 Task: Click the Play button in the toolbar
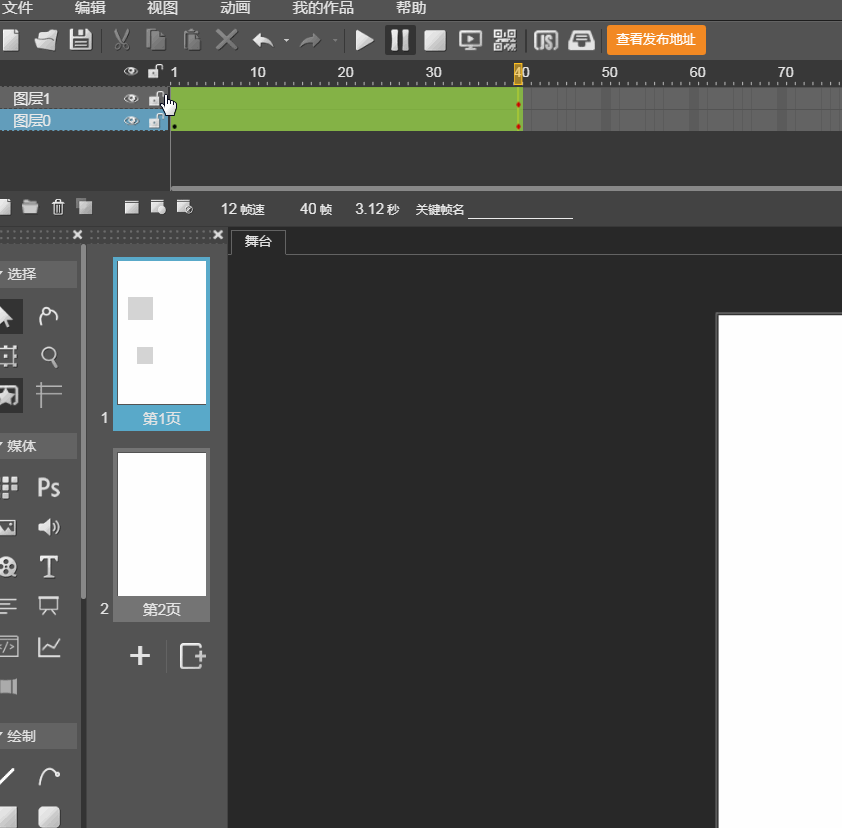click(x=365, y=40)
